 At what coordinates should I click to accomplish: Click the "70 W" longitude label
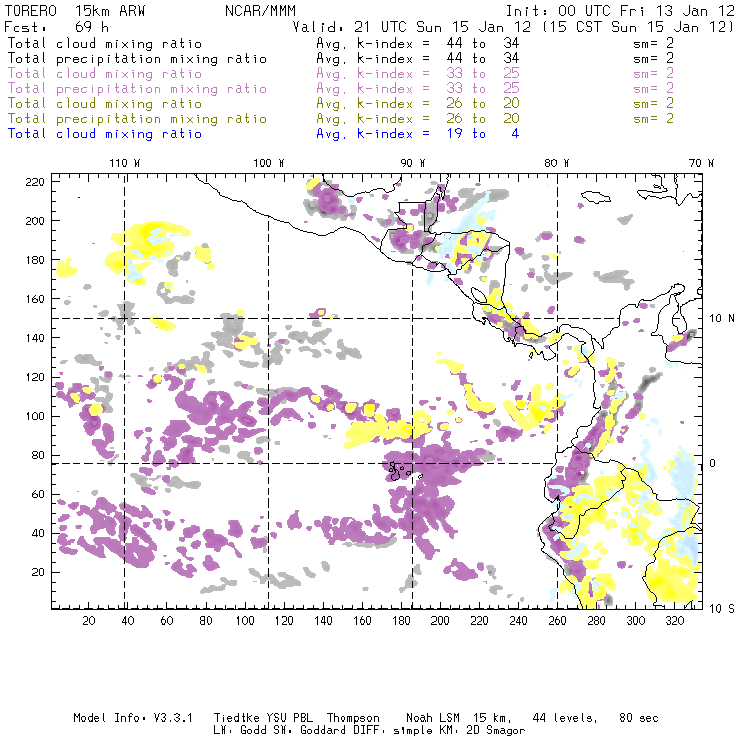point(701,163)
